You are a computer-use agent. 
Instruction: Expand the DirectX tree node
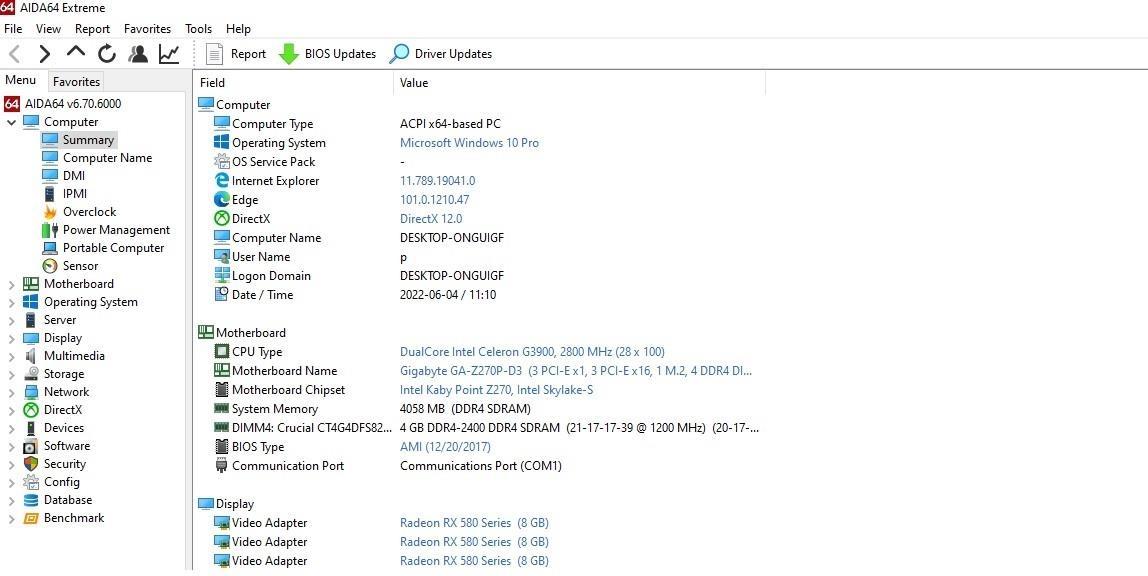(x=11, y=410)
